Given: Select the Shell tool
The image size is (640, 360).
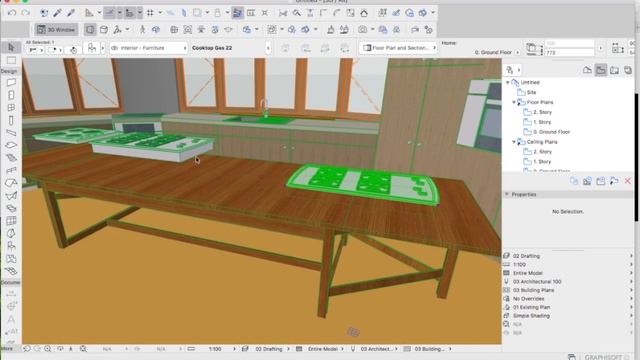Looking at the screenshot, I should click(x=11, y=196).
